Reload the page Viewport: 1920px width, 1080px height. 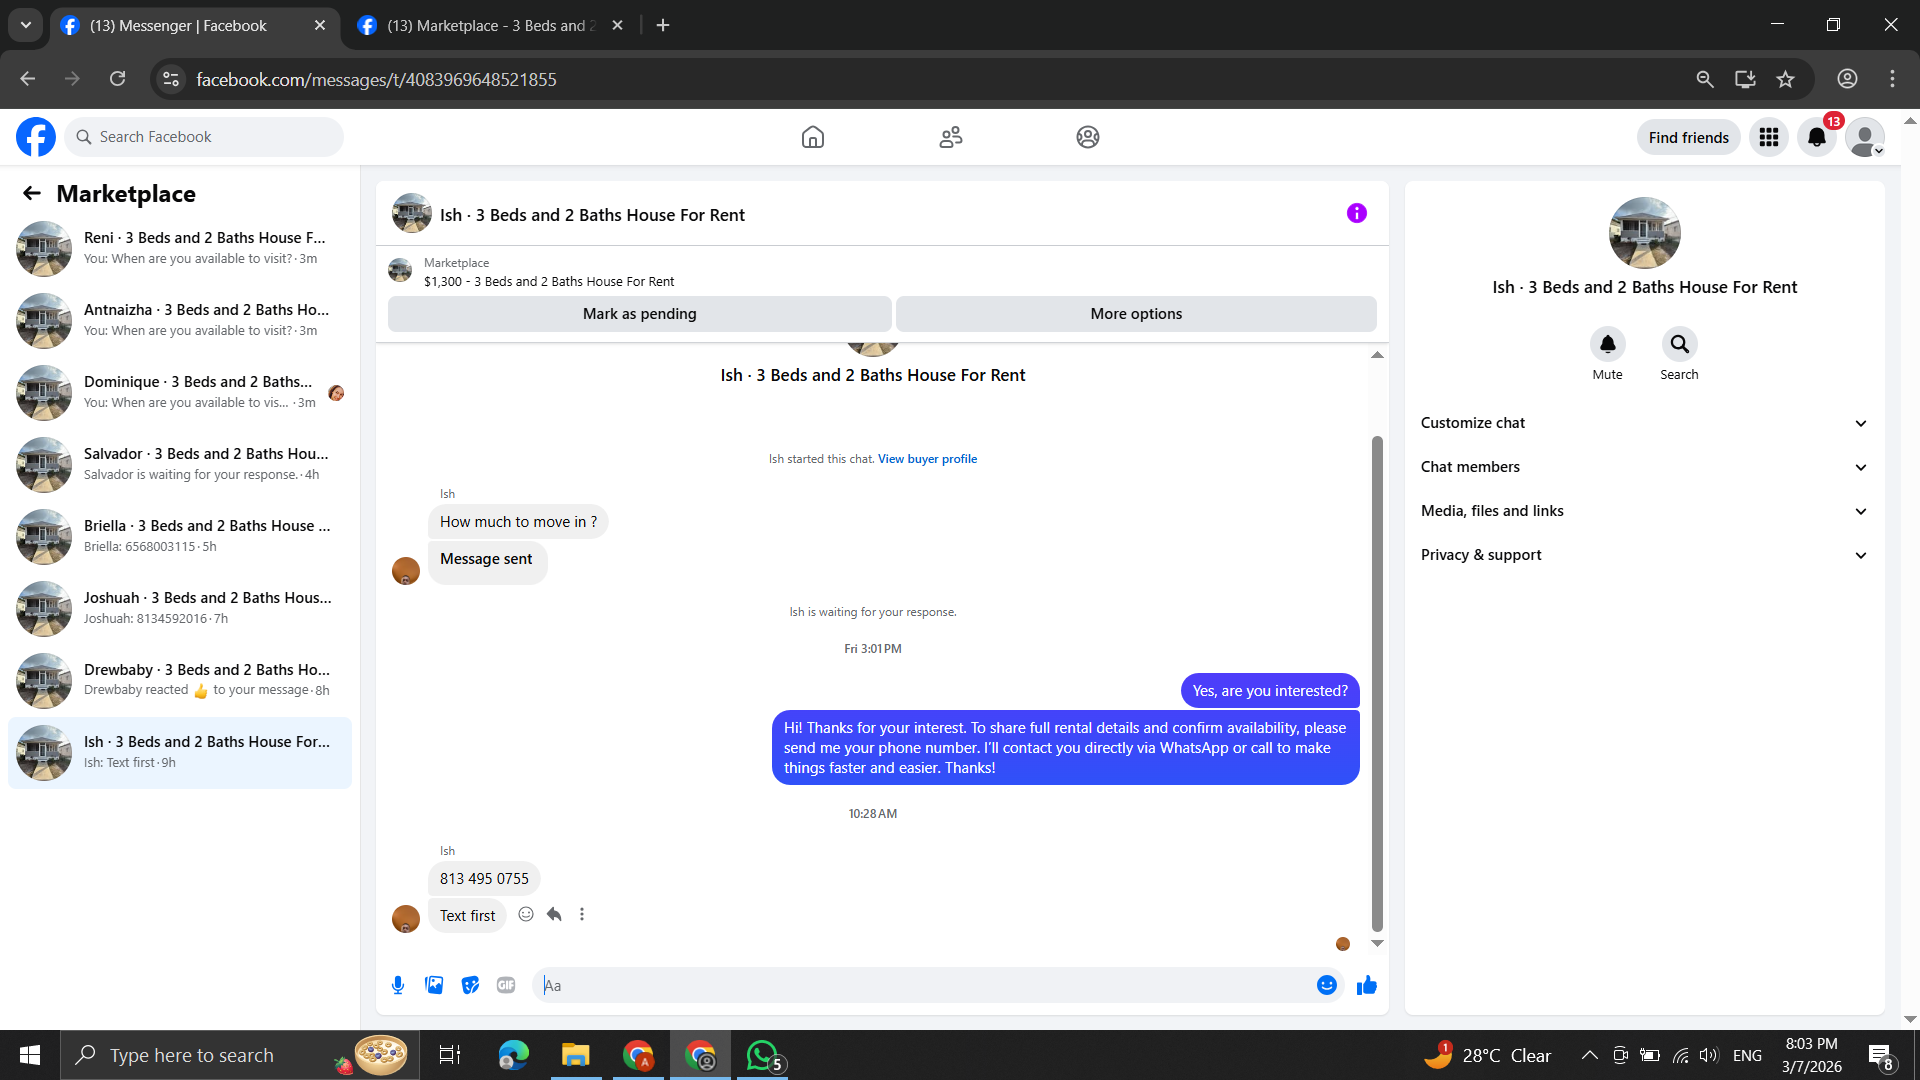pyautogui.click(x=118, y=79)
